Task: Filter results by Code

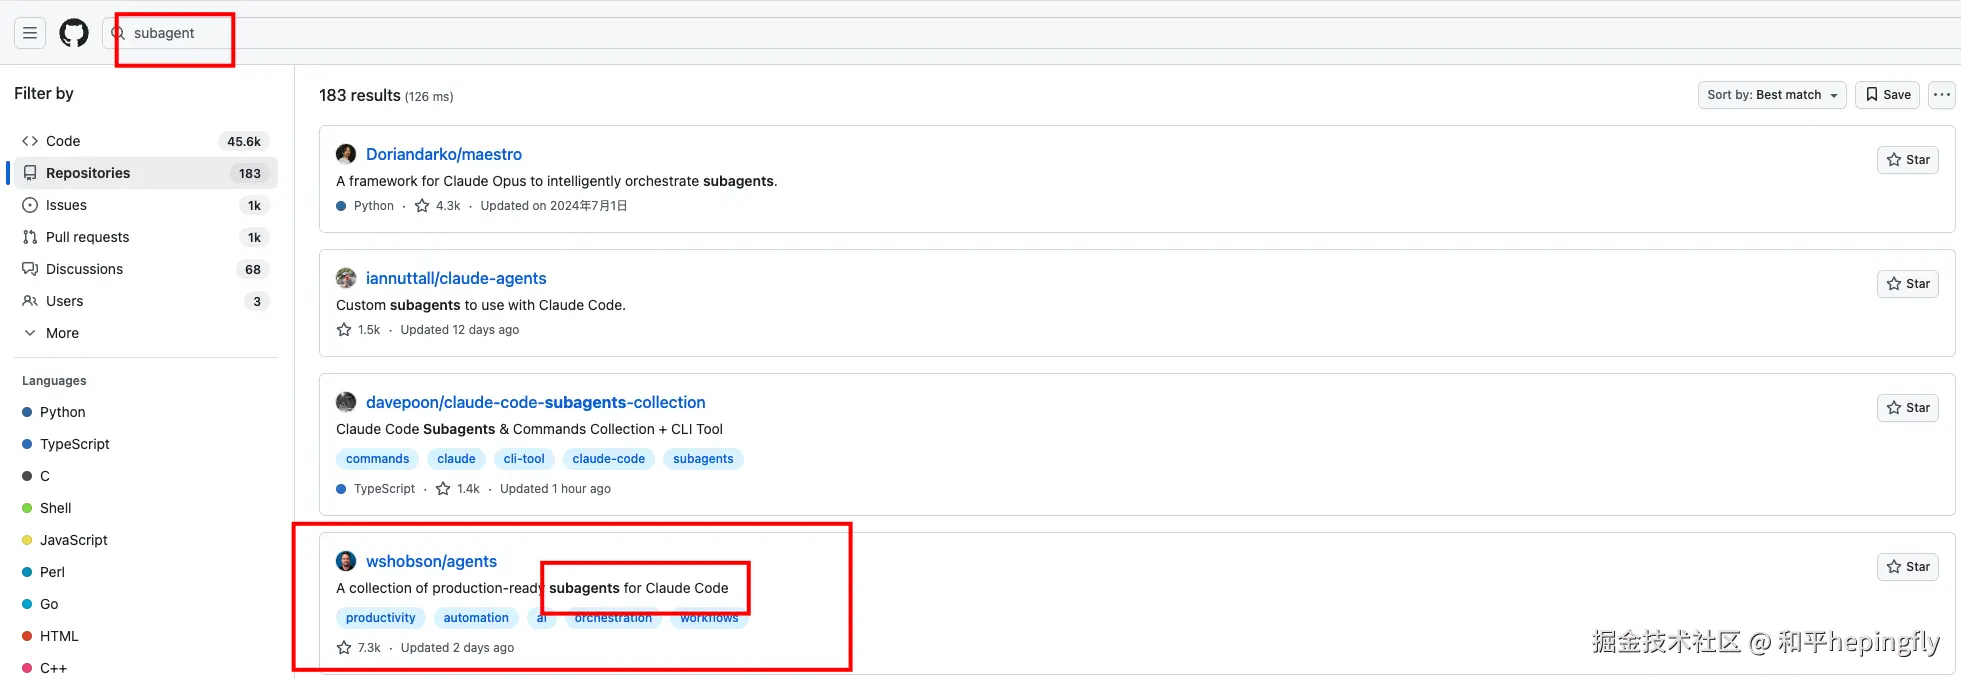Action: 144,141
